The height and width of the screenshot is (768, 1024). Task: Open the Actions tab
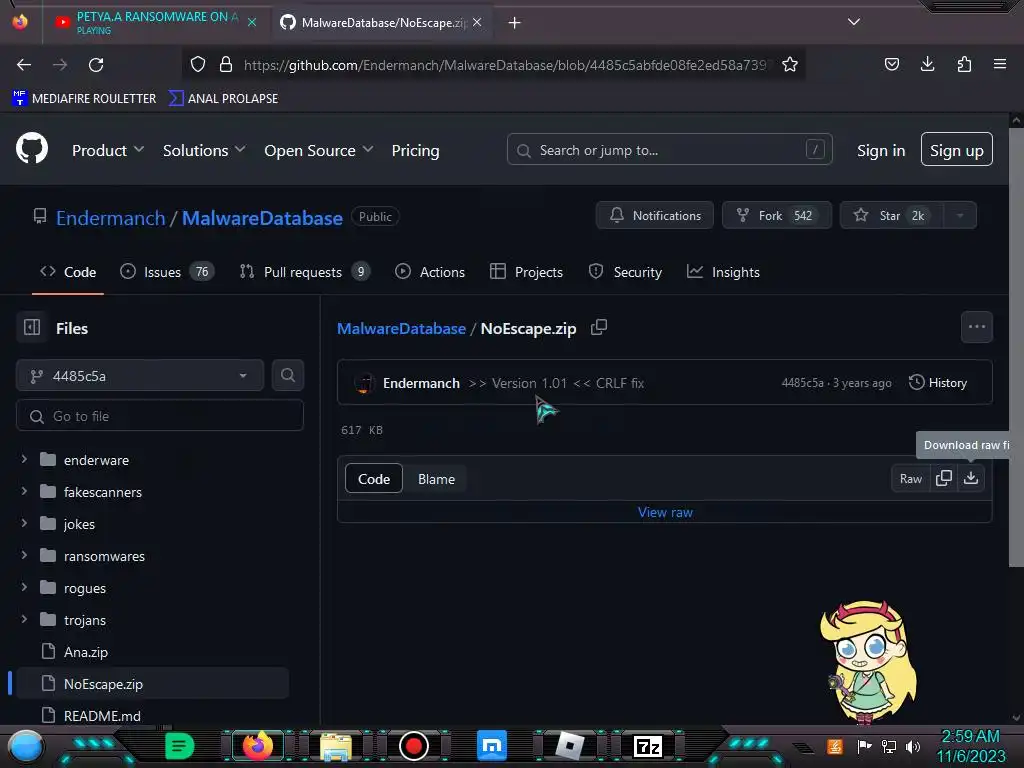430,272
